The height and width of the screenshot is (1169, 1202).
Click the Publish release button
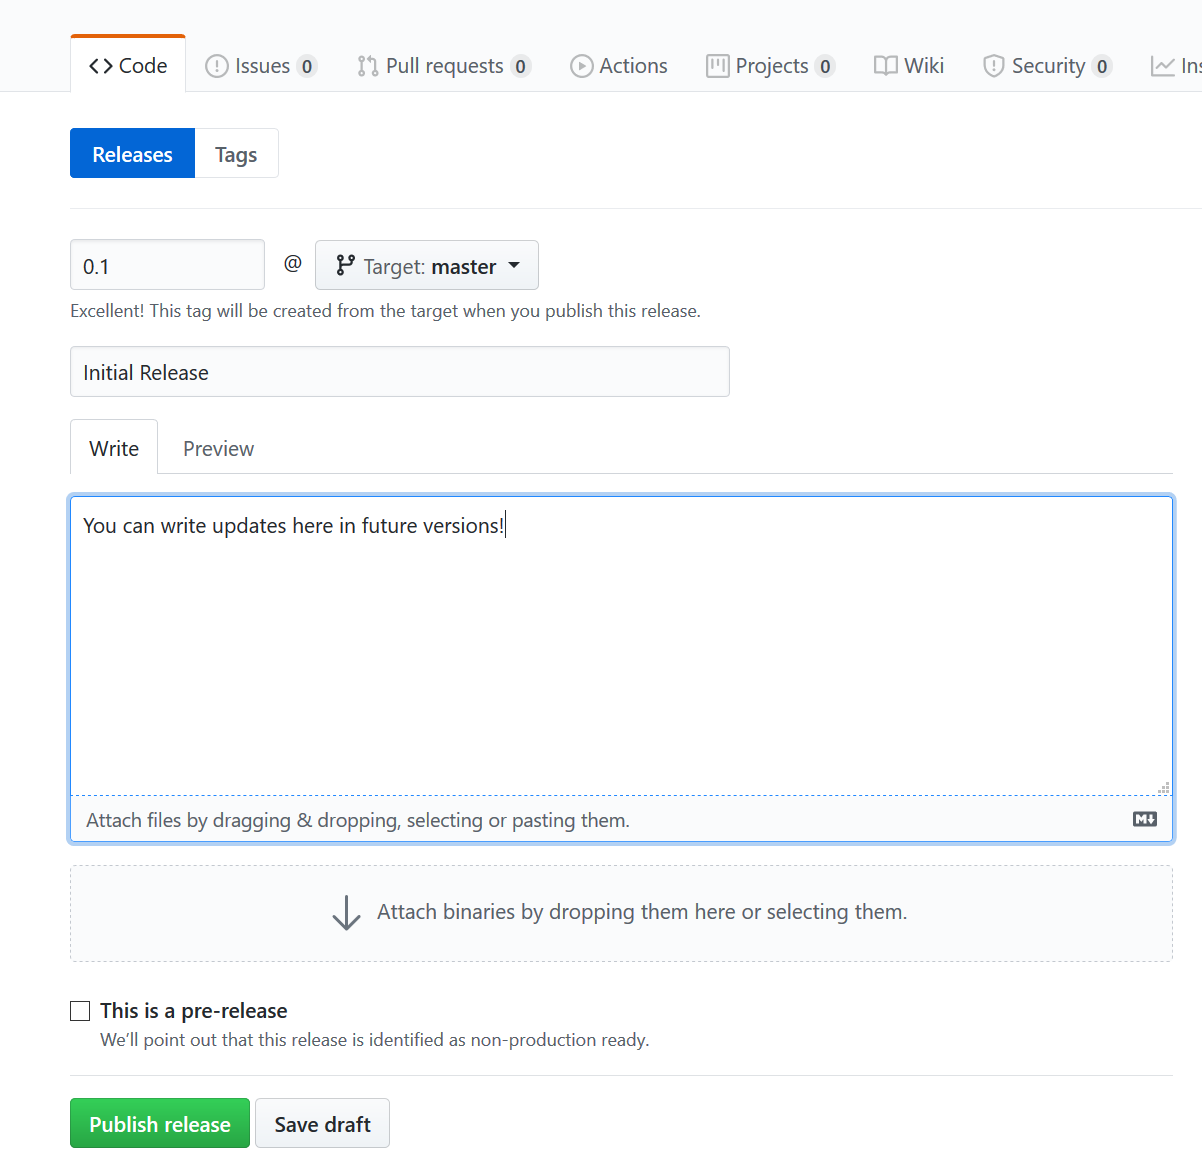click(x=159, y=1123)
